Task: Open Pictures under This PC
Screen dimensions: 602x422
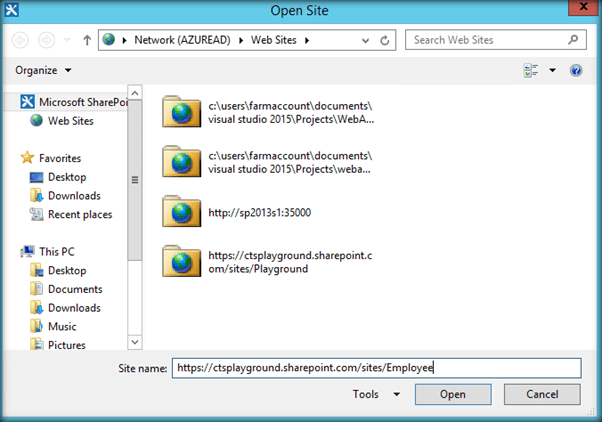Action: [58, 344]
